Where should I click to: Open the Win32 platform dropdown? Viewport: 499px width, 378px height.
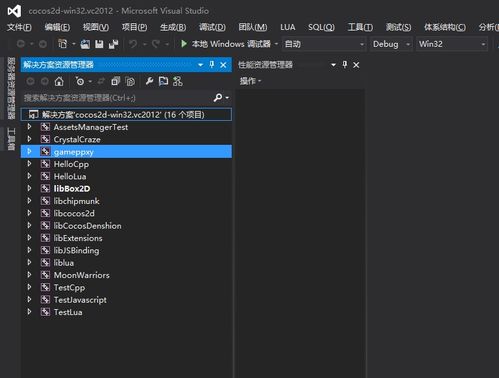452,44
